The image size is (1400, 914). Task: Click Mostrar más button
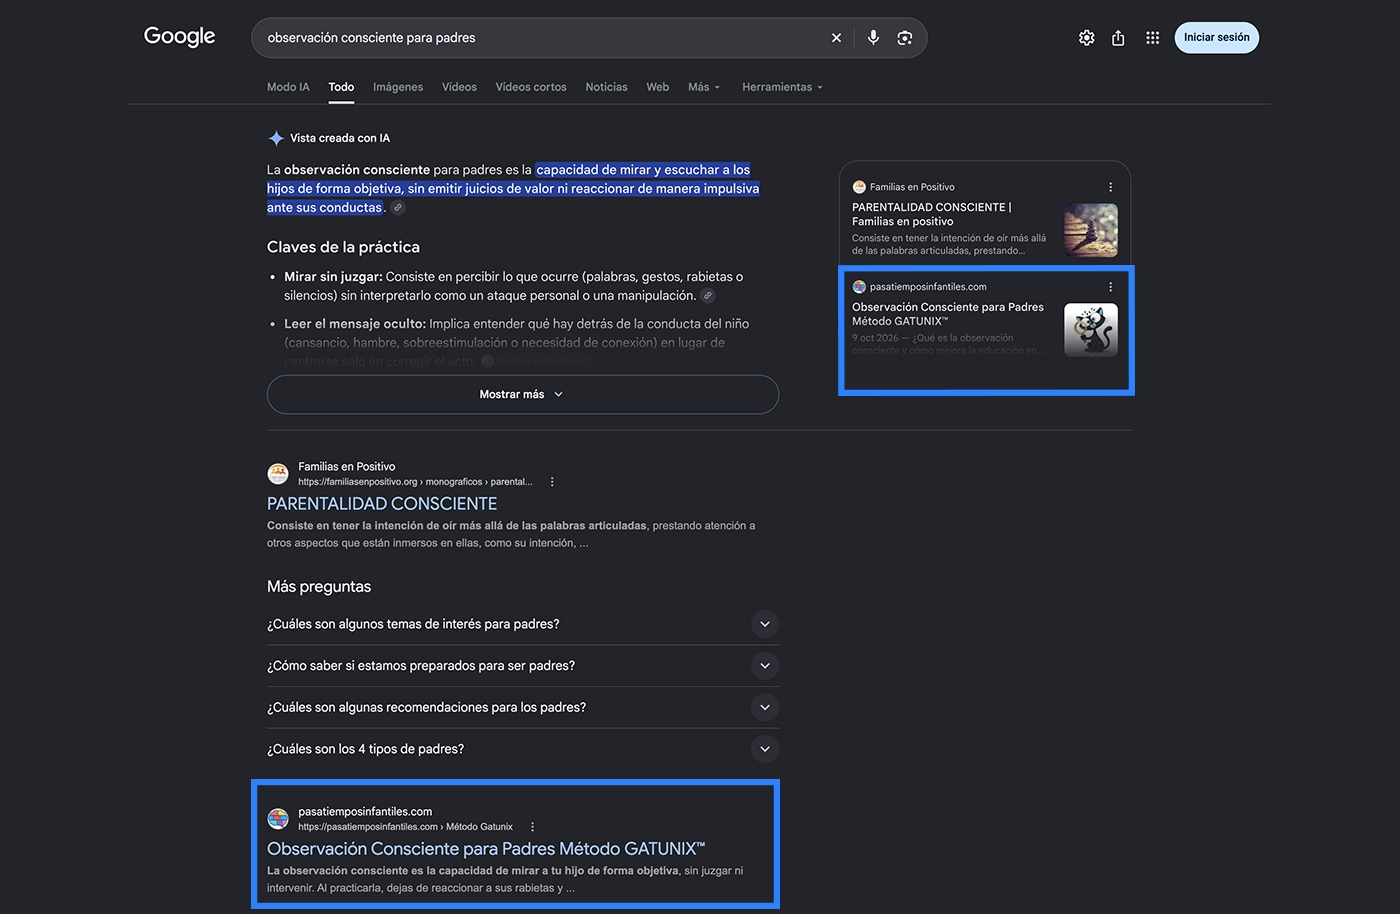[x=523, y=394]
